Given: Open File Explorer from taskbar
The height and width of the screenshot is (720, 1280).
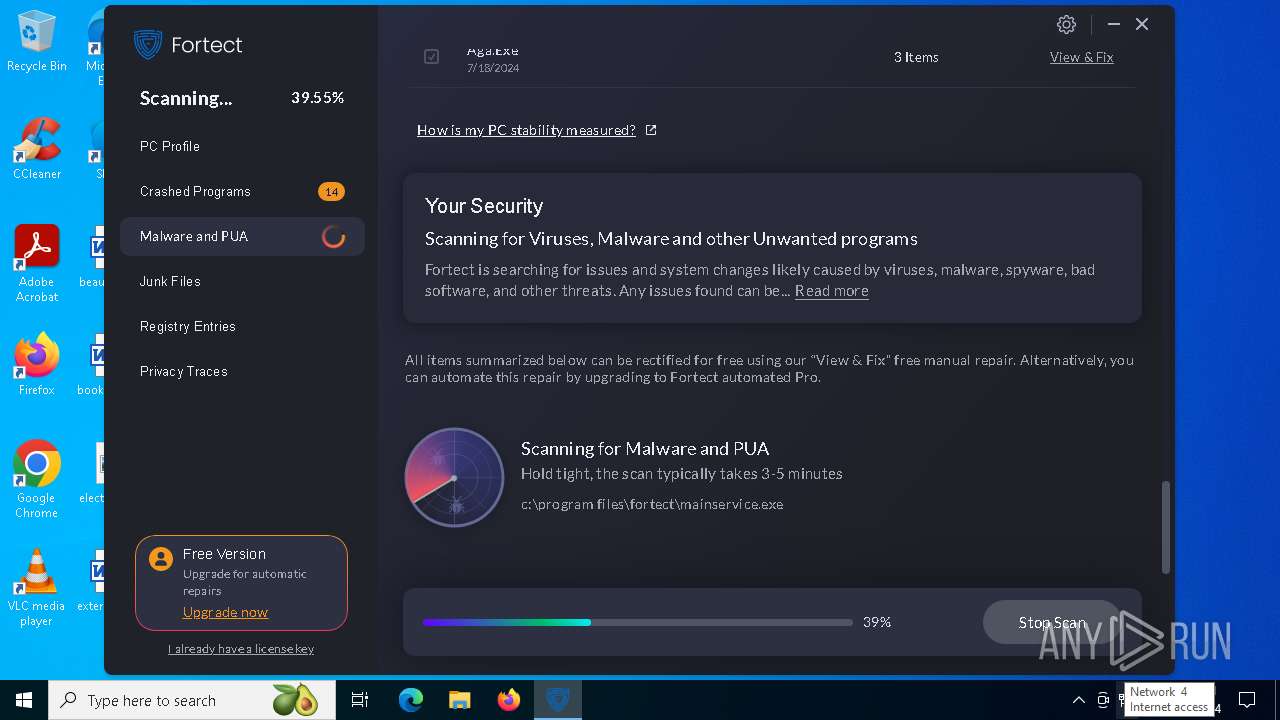Looking at the screenshot, I should point(460,700).
